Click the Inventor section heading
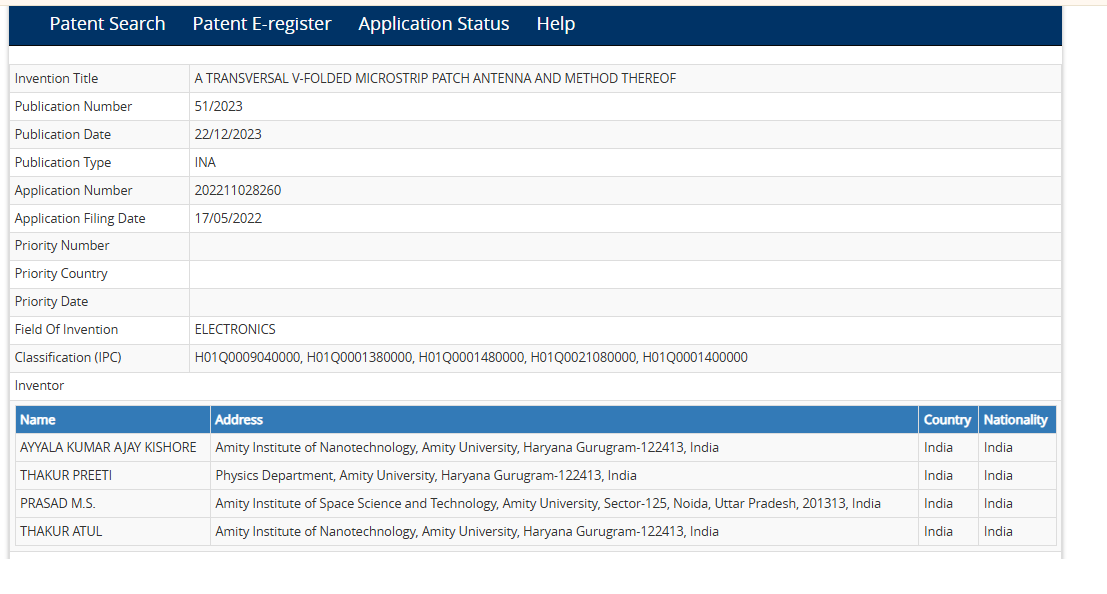This screenshot has width=1107, height=594. (x=40, y=386)
